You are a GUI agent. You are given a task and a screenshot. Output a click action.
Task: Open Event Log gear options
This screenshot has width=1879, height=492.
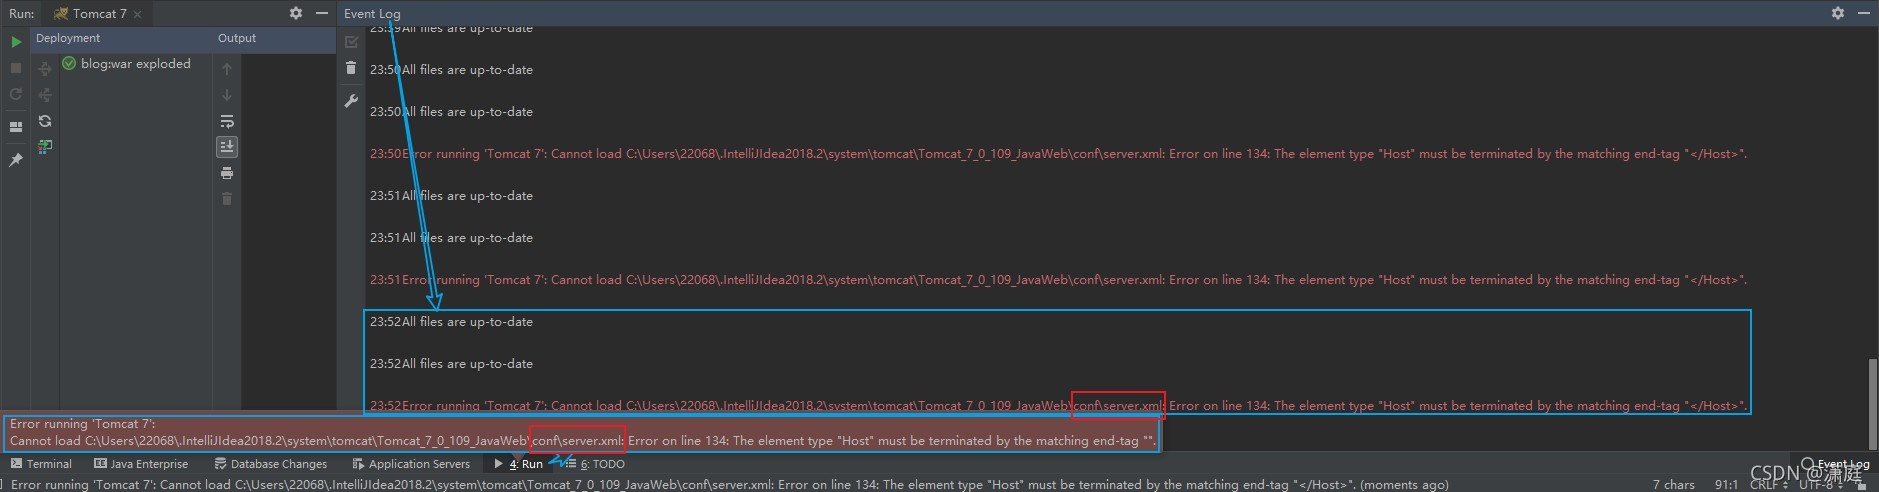pos(1838,13)
